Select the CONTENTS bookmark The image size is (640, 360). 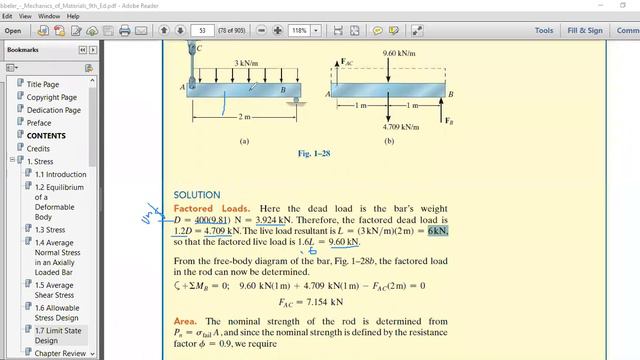pos(46,136)
